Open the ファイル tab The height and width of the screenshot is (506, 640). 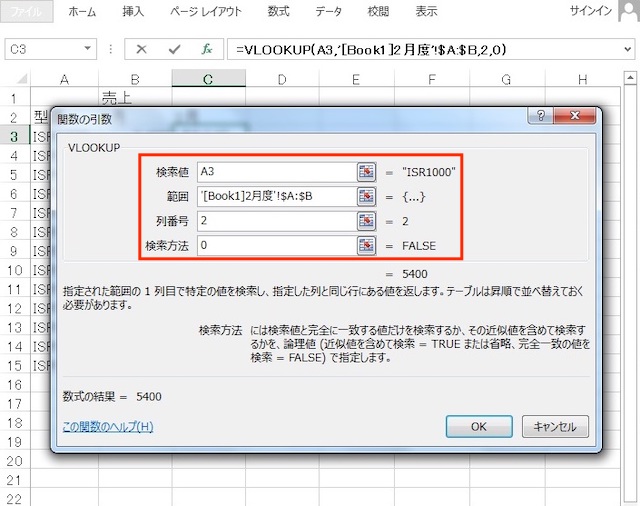(x=26, y=11)
